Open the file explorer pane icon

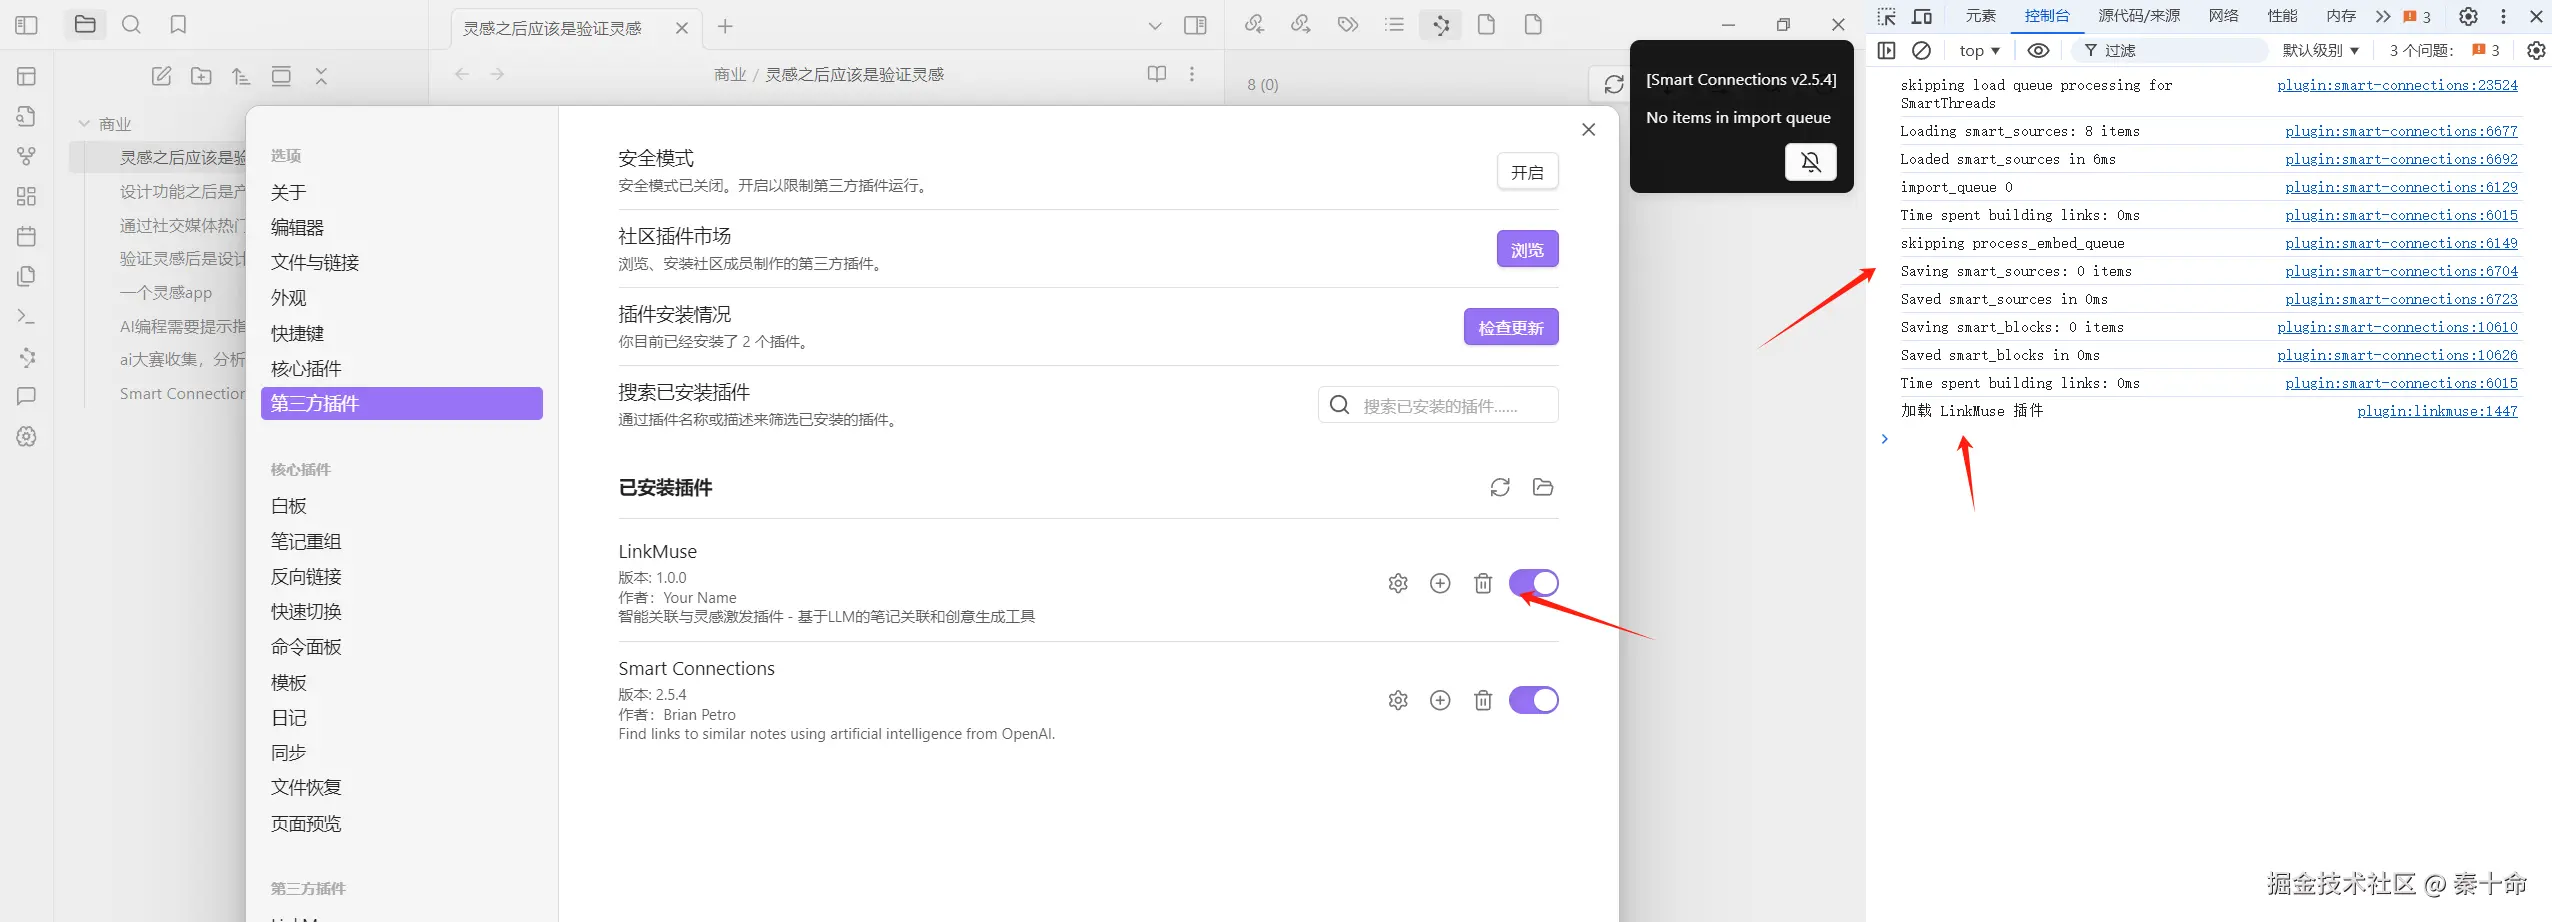point(85,25)
